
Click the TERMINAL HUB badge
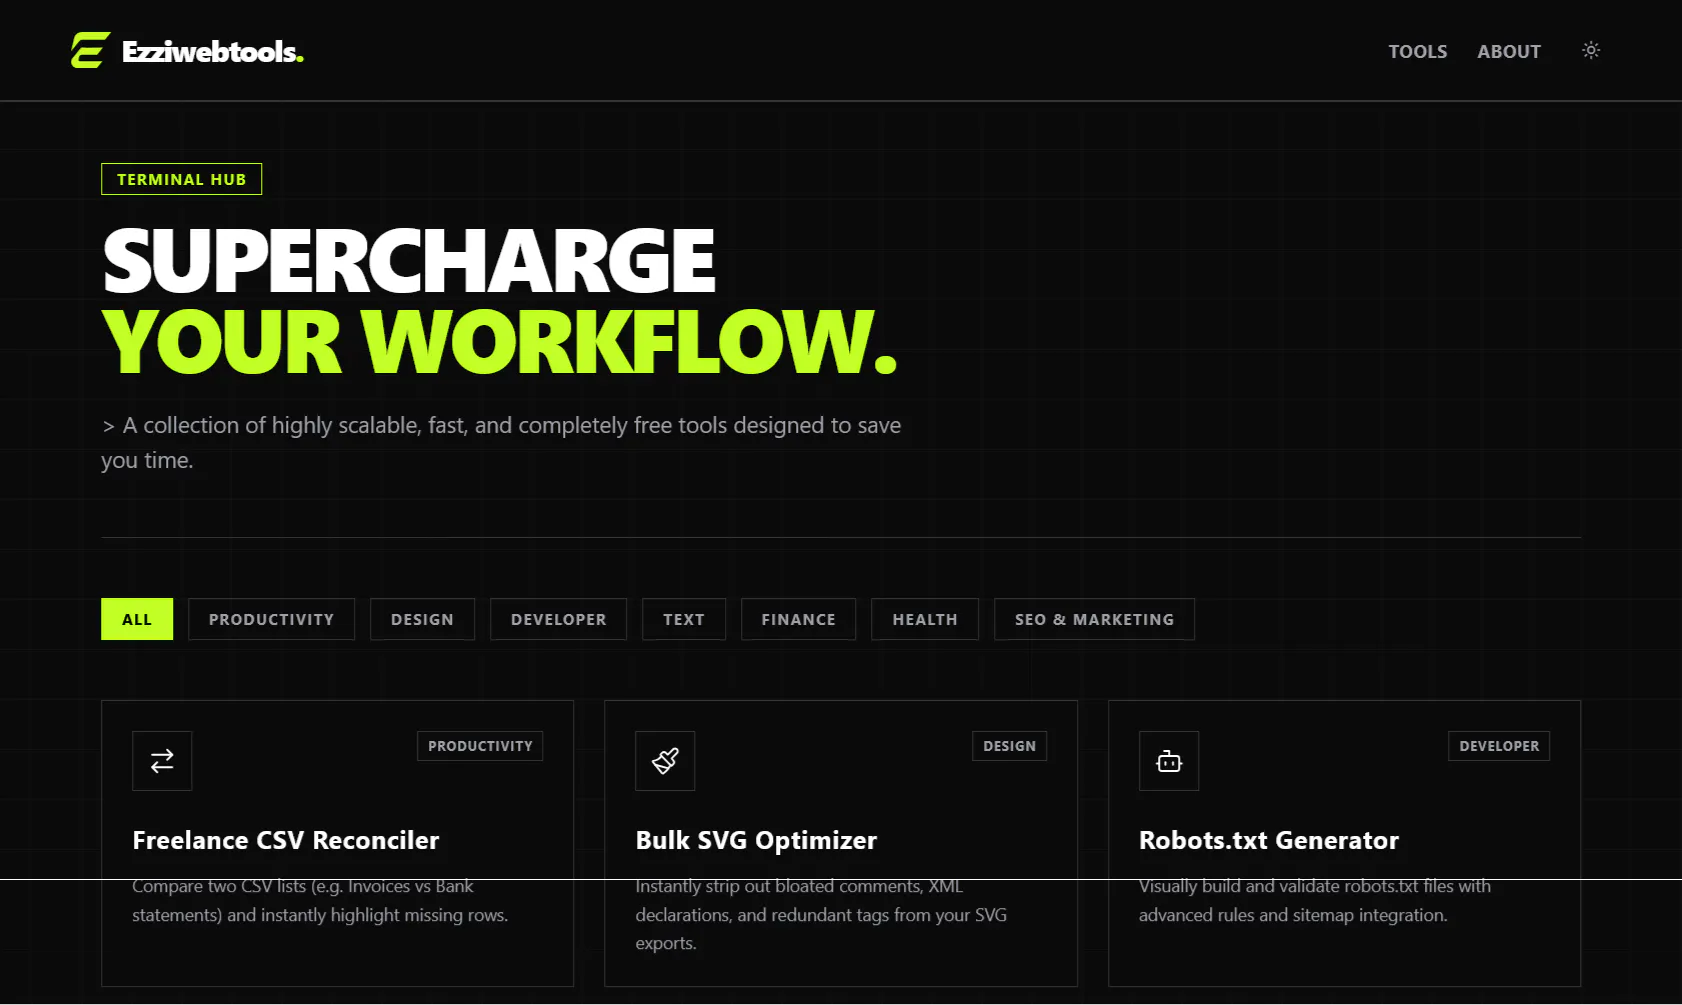point(181,179)
